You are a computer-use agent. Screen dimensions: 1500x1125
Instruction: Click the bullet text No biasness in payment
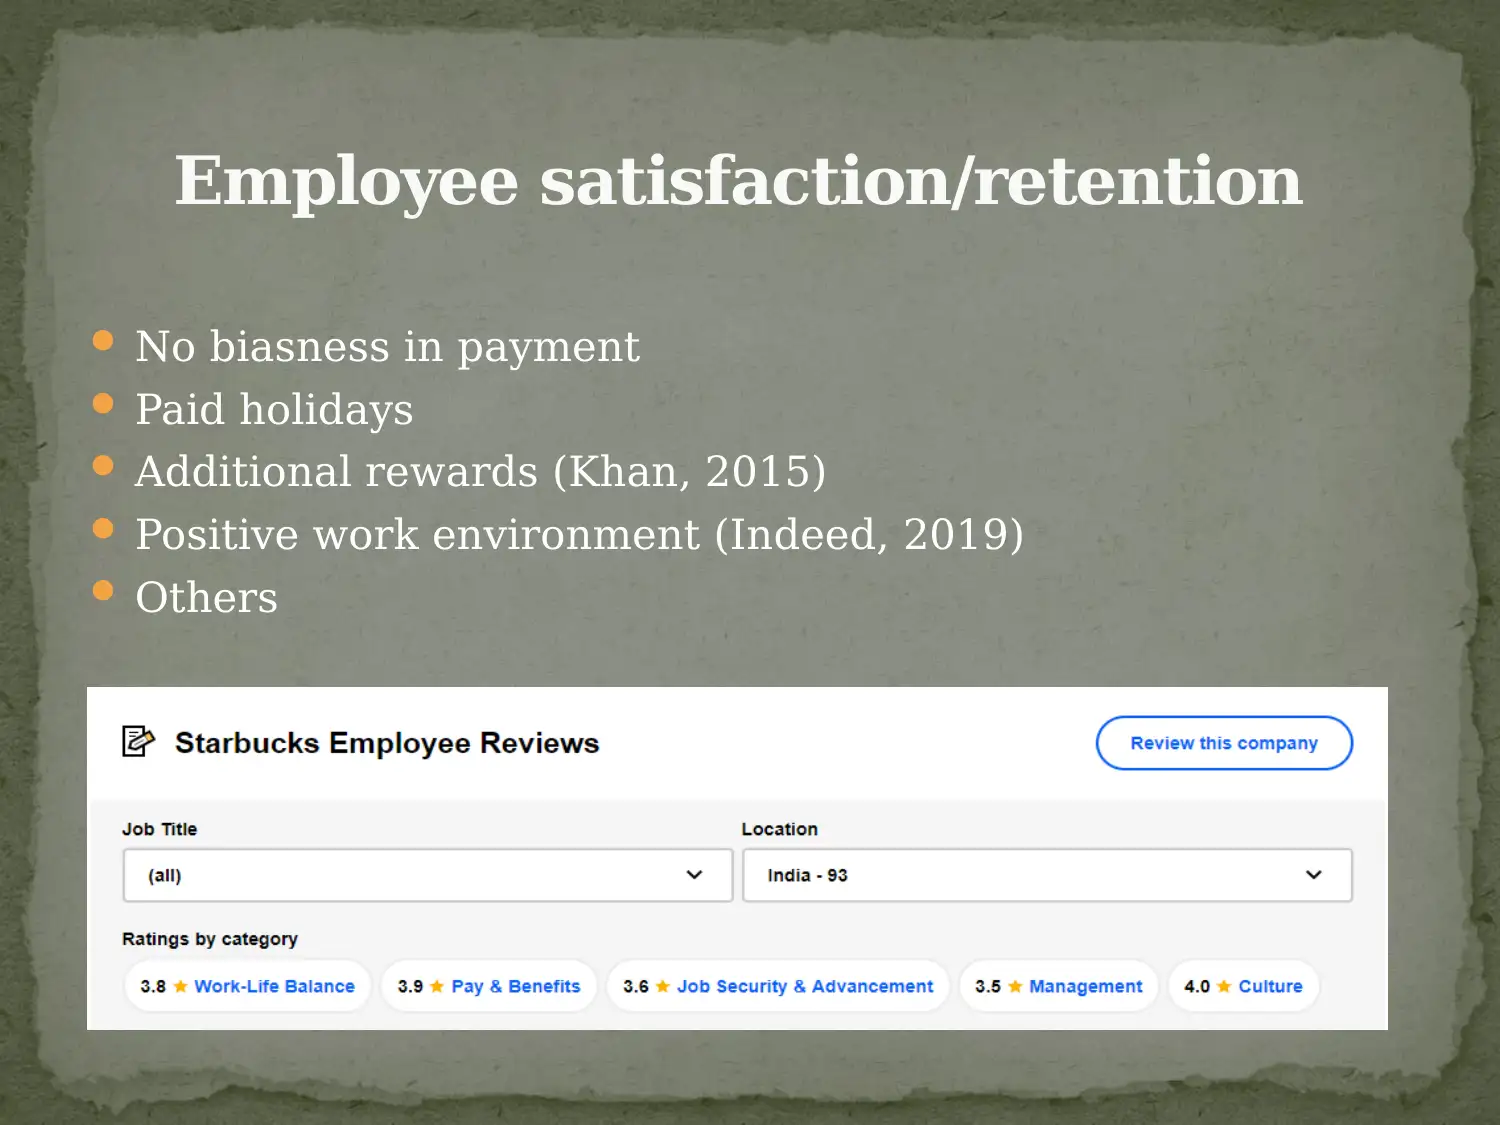(387, 347)
